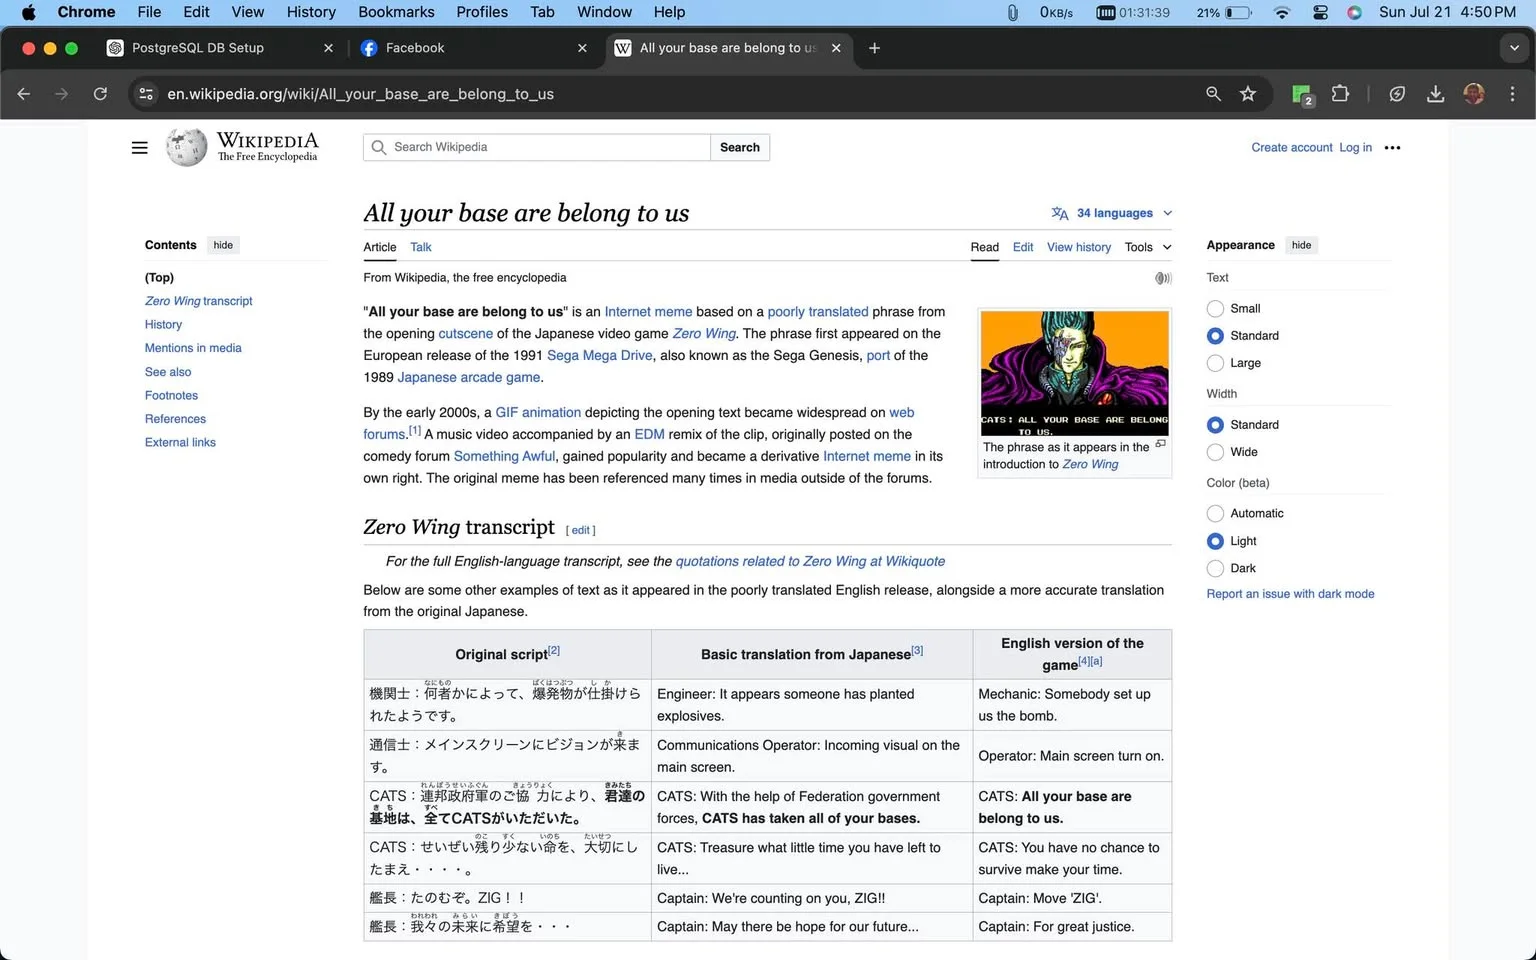Switch to the Talk tab
1536x960 pixels.
(421, 247)
